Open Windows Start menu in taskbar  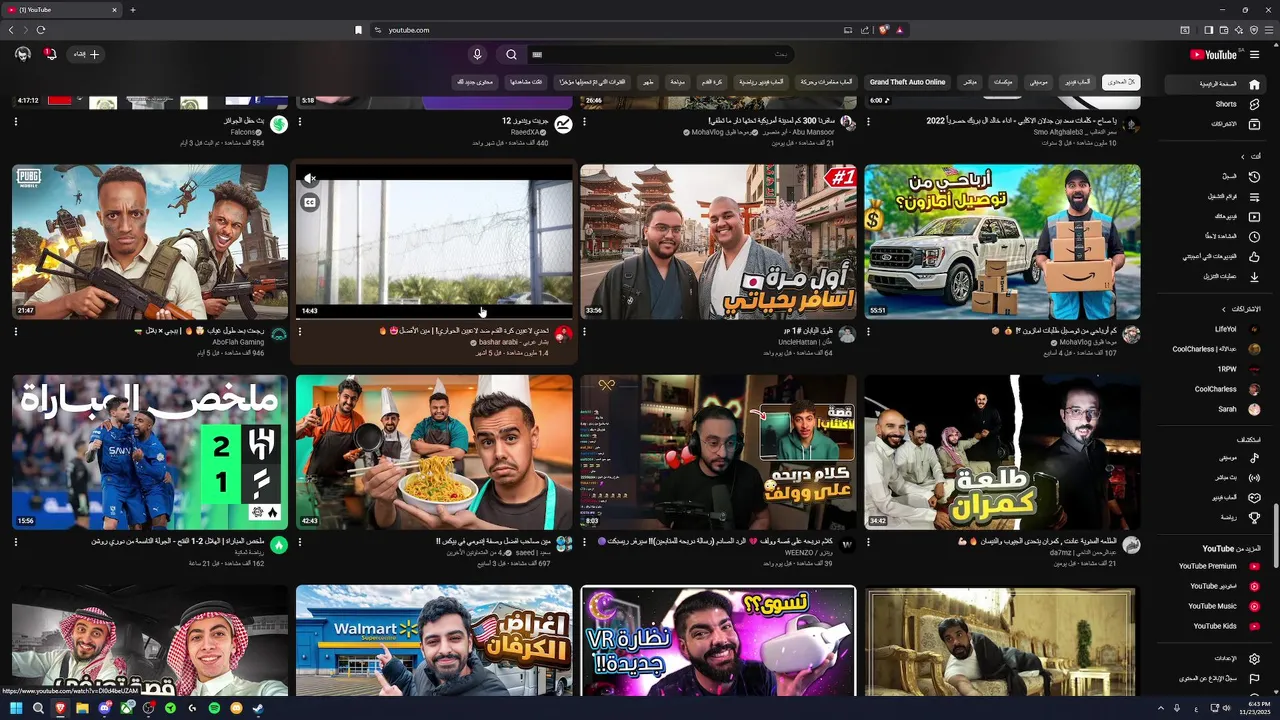point(16,708)
